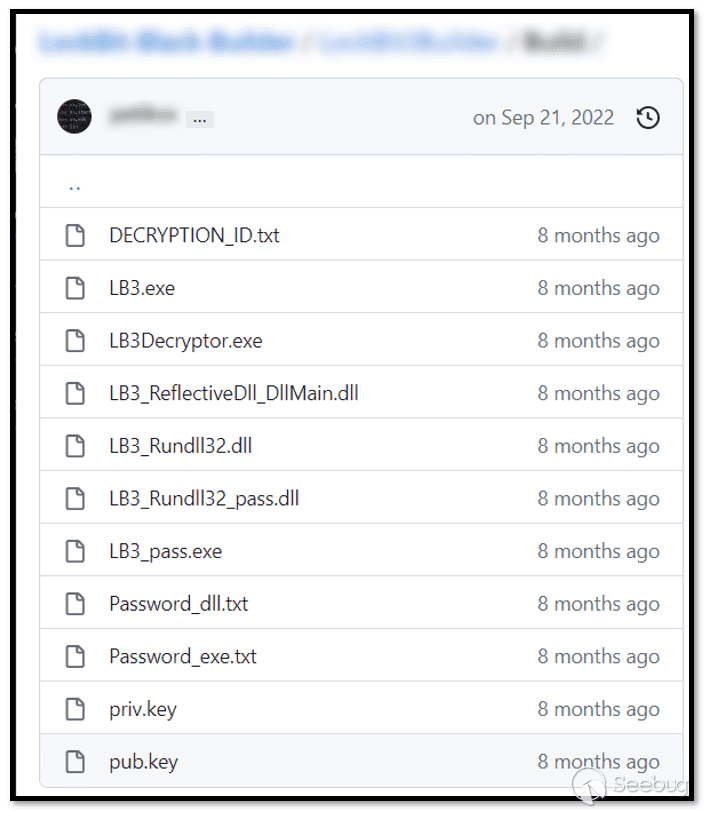Viewport: 717px width, 813px height.
Task: Click the file icon beside LB3Decryptor.exe
Action: click(x=76, y=340)
